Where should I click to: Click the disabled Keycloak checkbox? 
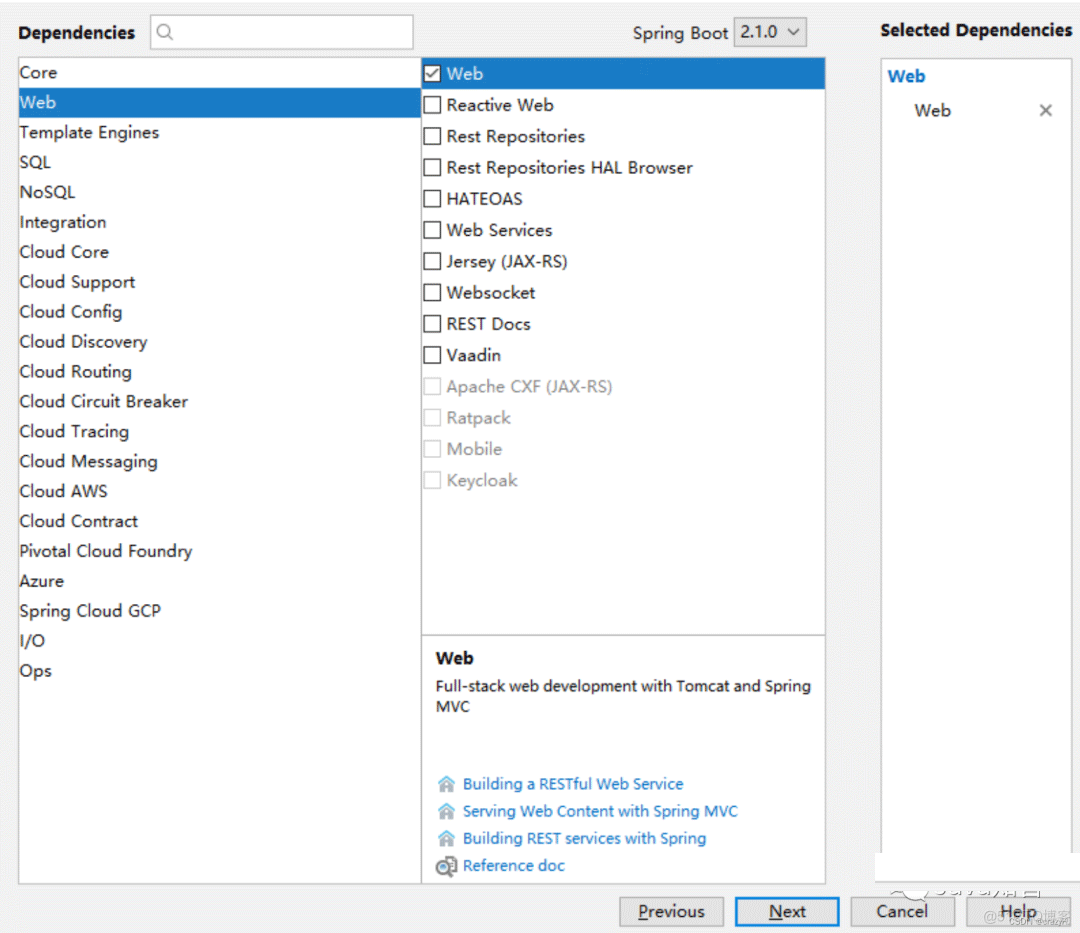(x=432, y=481)
